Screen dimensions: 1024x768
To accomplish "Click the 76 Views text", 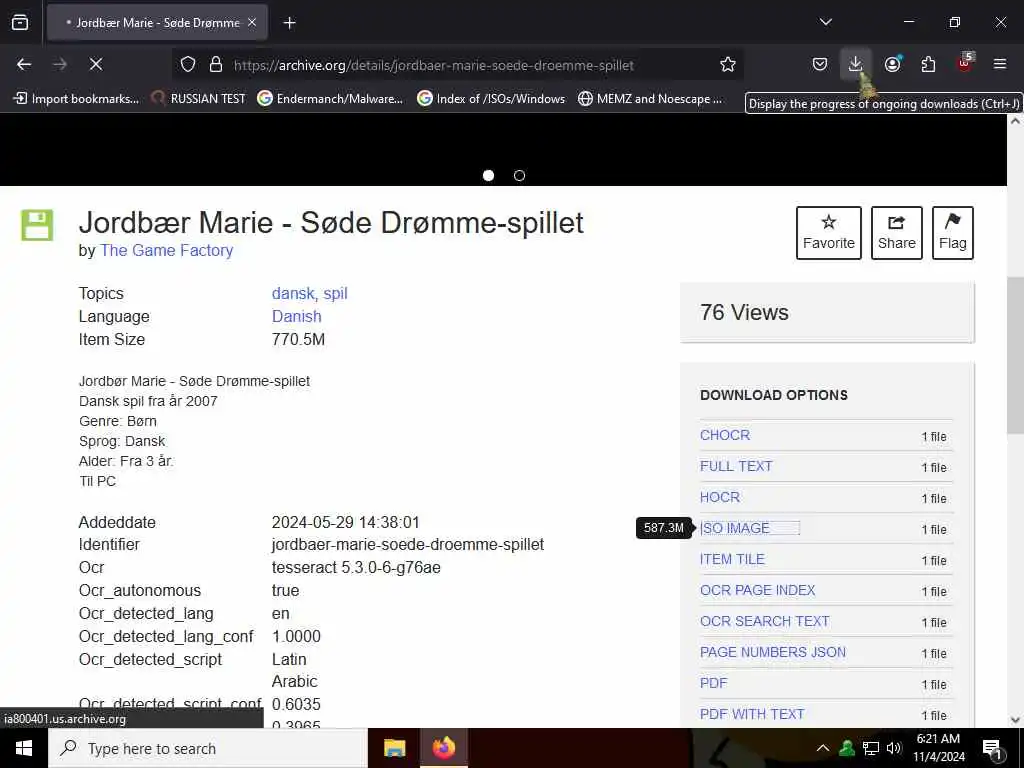I will (744, 312).
